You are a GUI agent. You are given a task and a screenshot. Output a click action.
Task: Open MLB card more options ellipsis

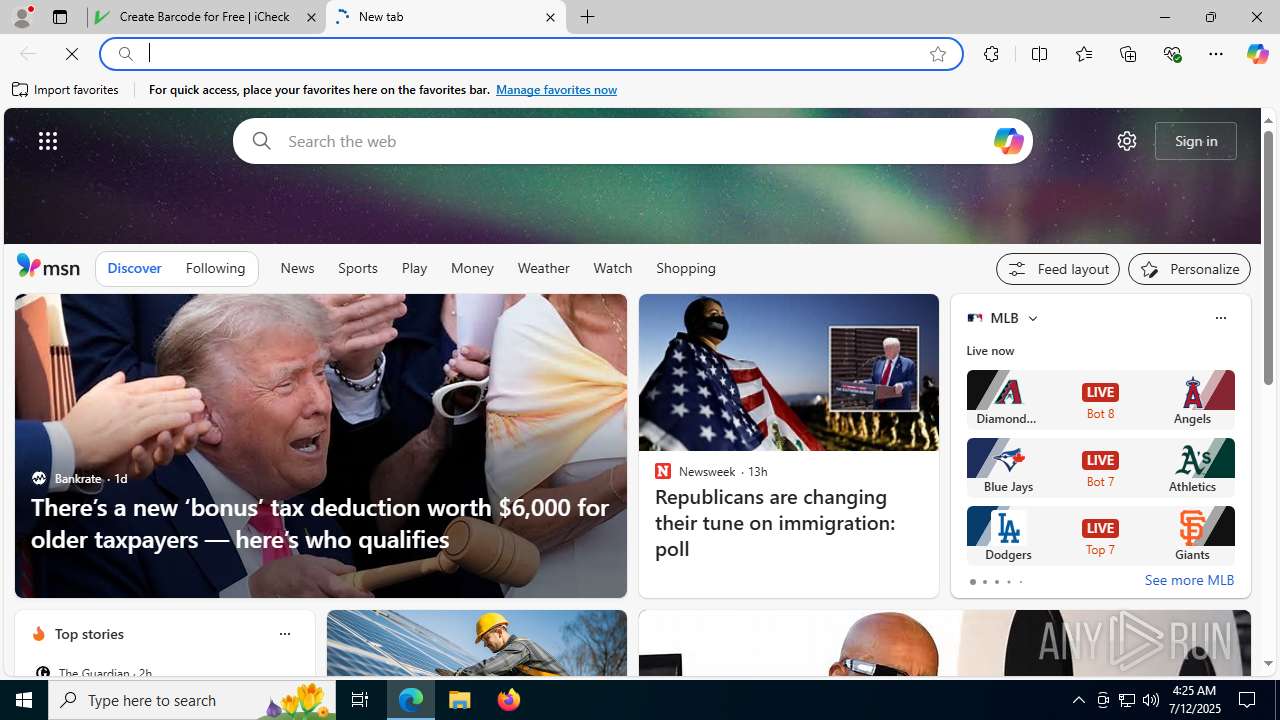pos(1220,318)
